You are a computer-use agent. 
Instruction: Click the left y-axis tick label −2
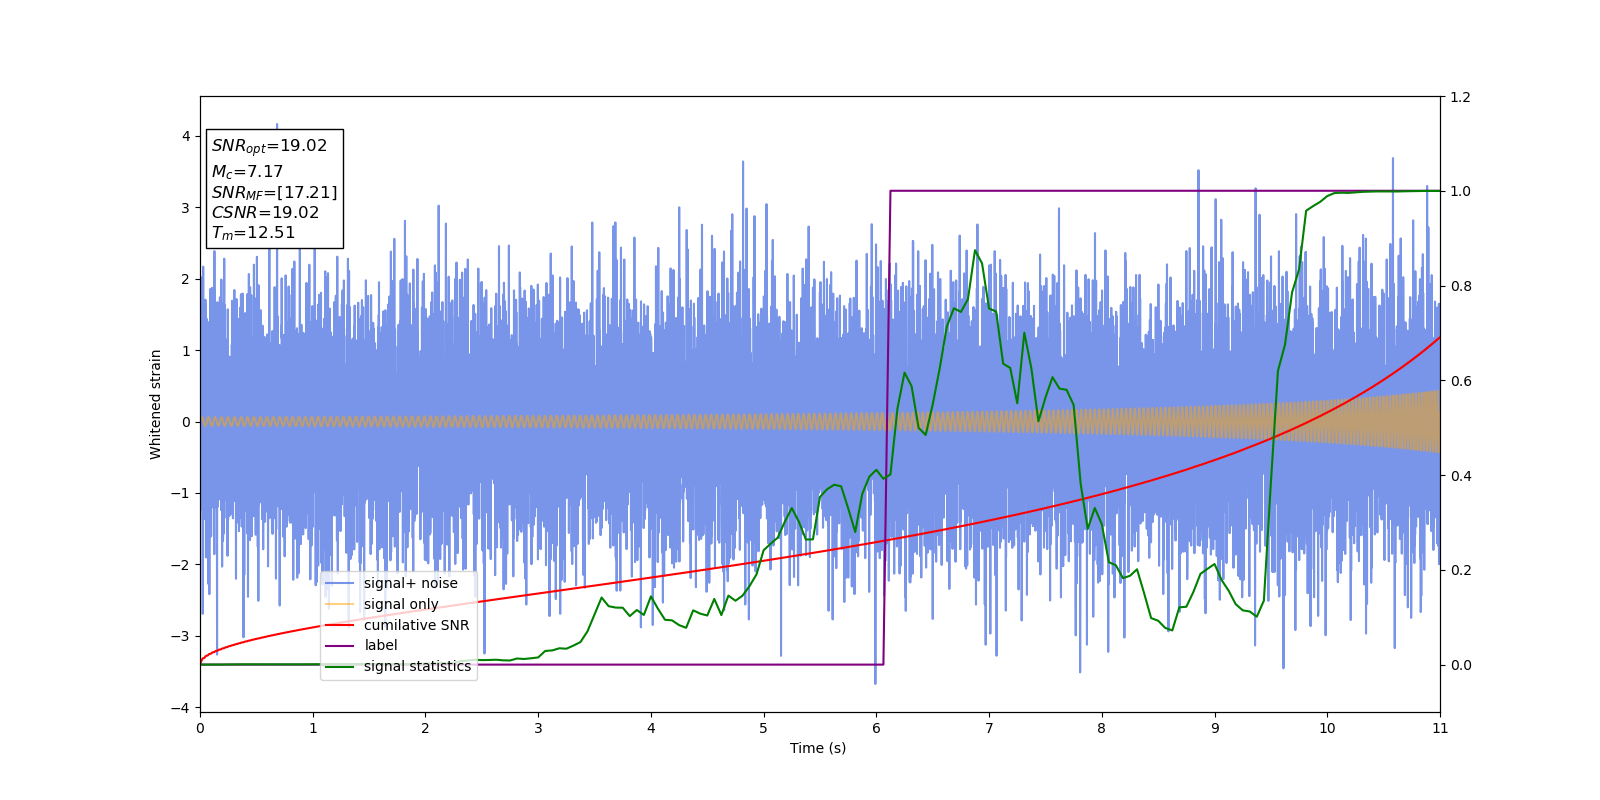pyautogui.click(x=181, y=565)
